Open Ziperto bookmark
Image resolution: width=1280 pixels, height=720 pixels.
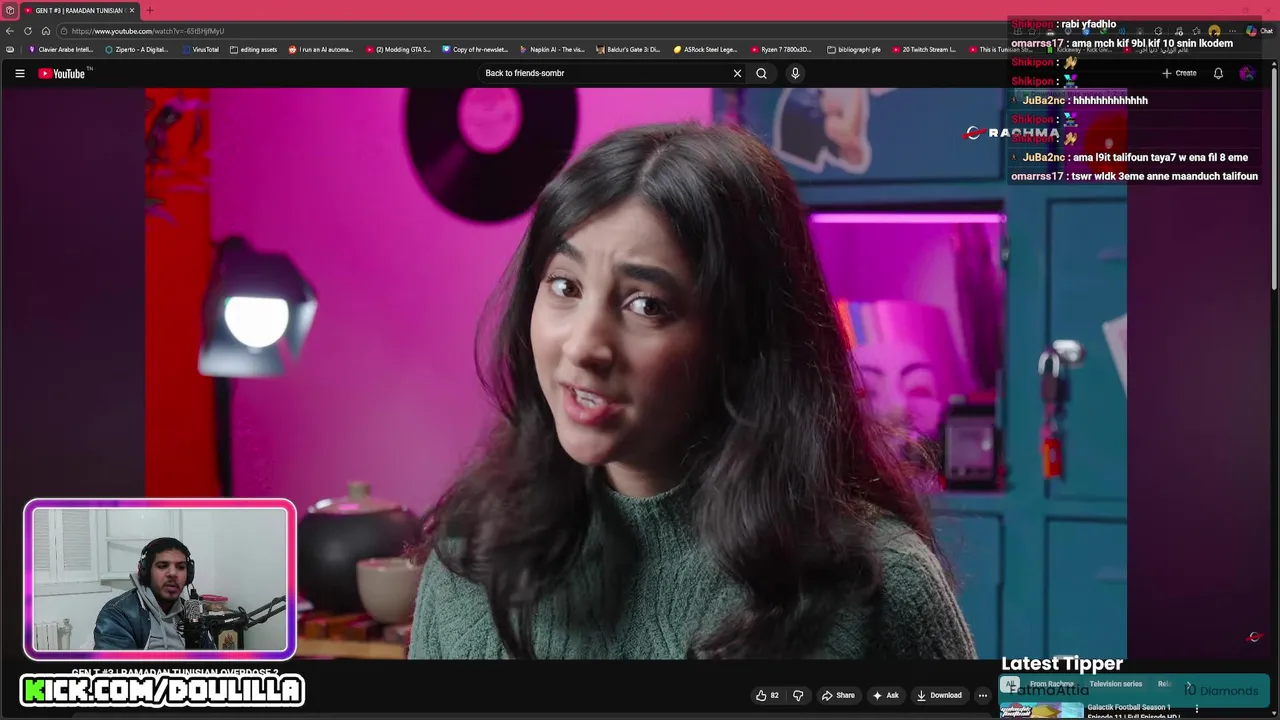coord(137,49)
